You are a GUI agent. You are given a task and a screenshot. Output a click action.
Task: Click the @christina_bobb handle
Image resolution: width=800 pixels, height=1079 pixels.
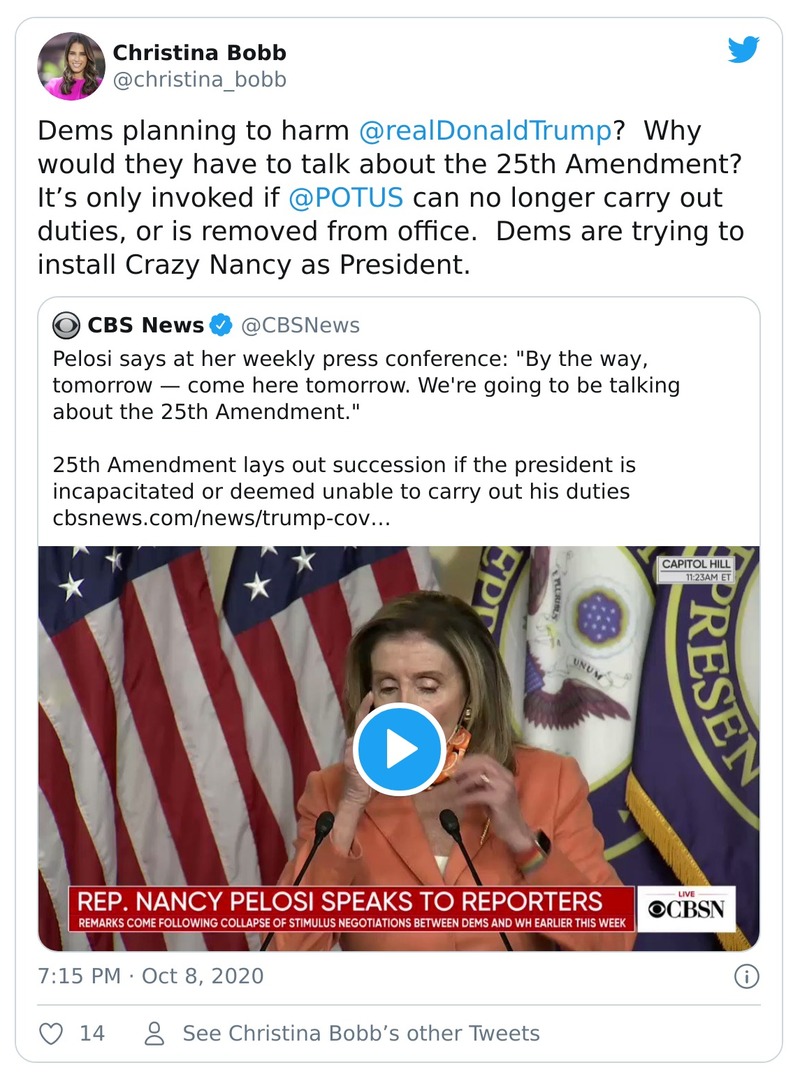click(199, 80)
